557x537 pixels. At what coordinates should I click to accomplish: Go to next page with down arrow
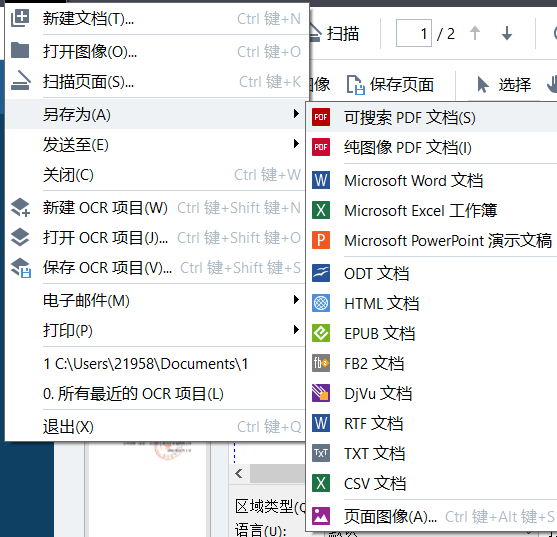click(507, 33)
